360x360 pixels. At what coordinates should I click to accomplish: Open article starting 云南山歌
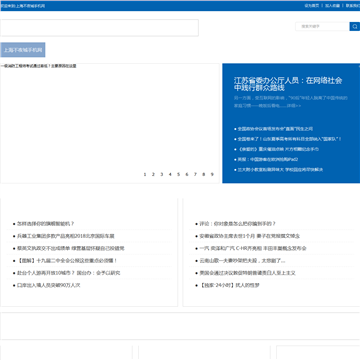(242, 261)
